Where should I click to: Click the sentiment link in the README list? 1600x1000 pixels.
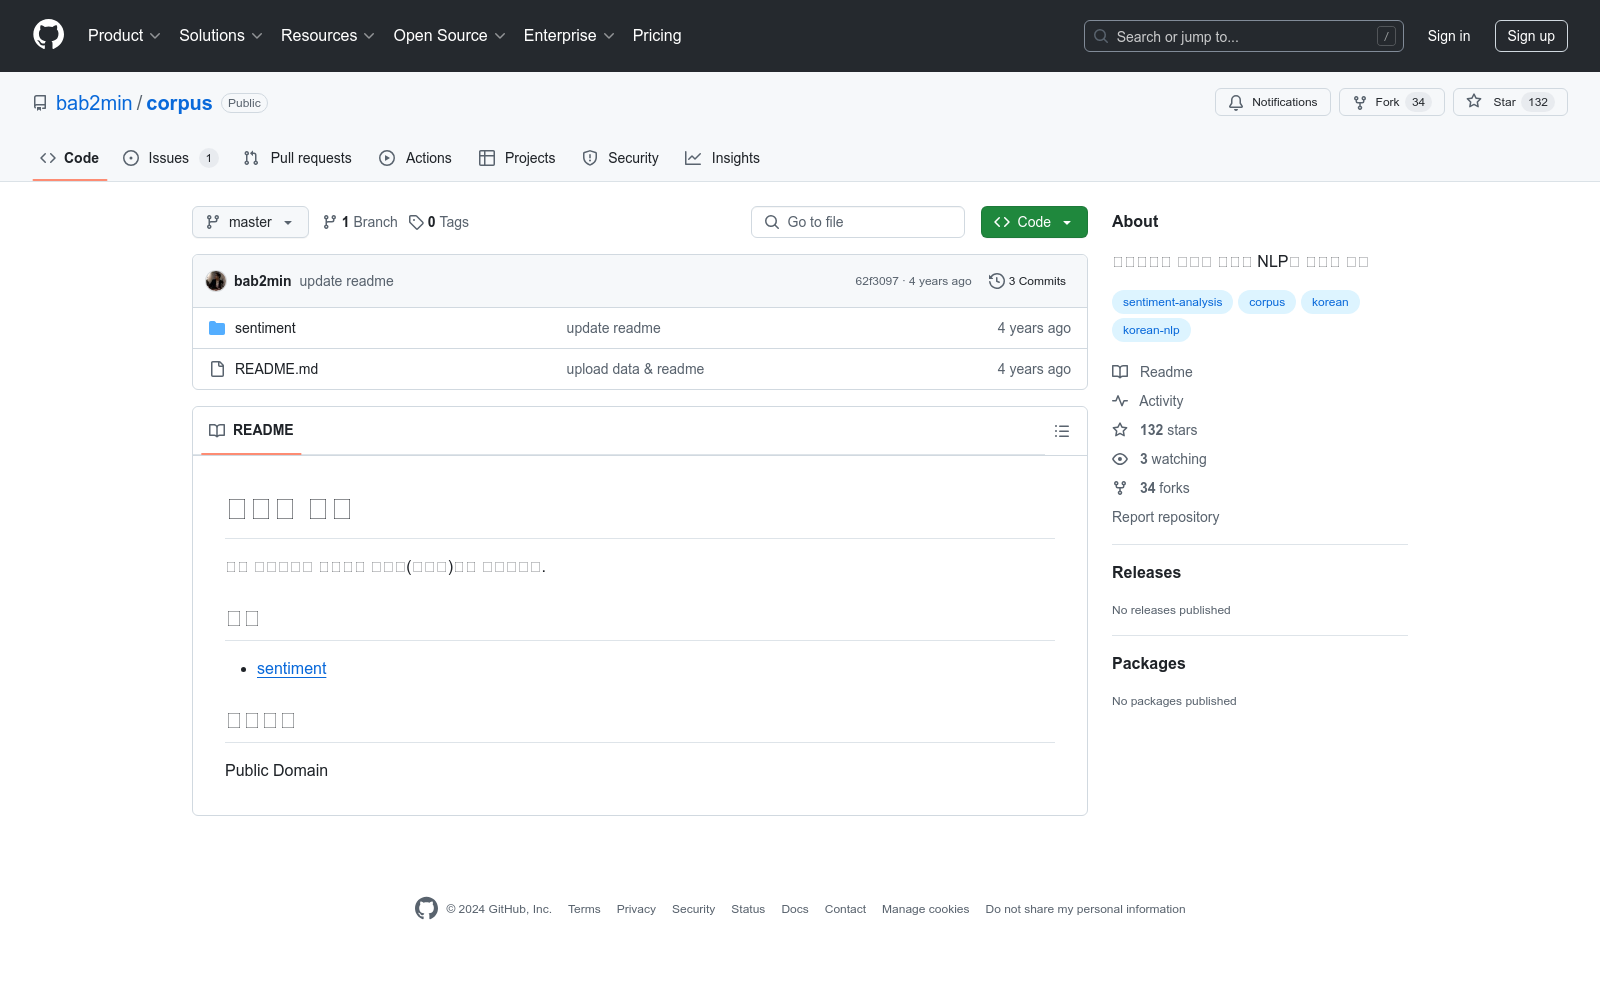[x=292, y=668]
